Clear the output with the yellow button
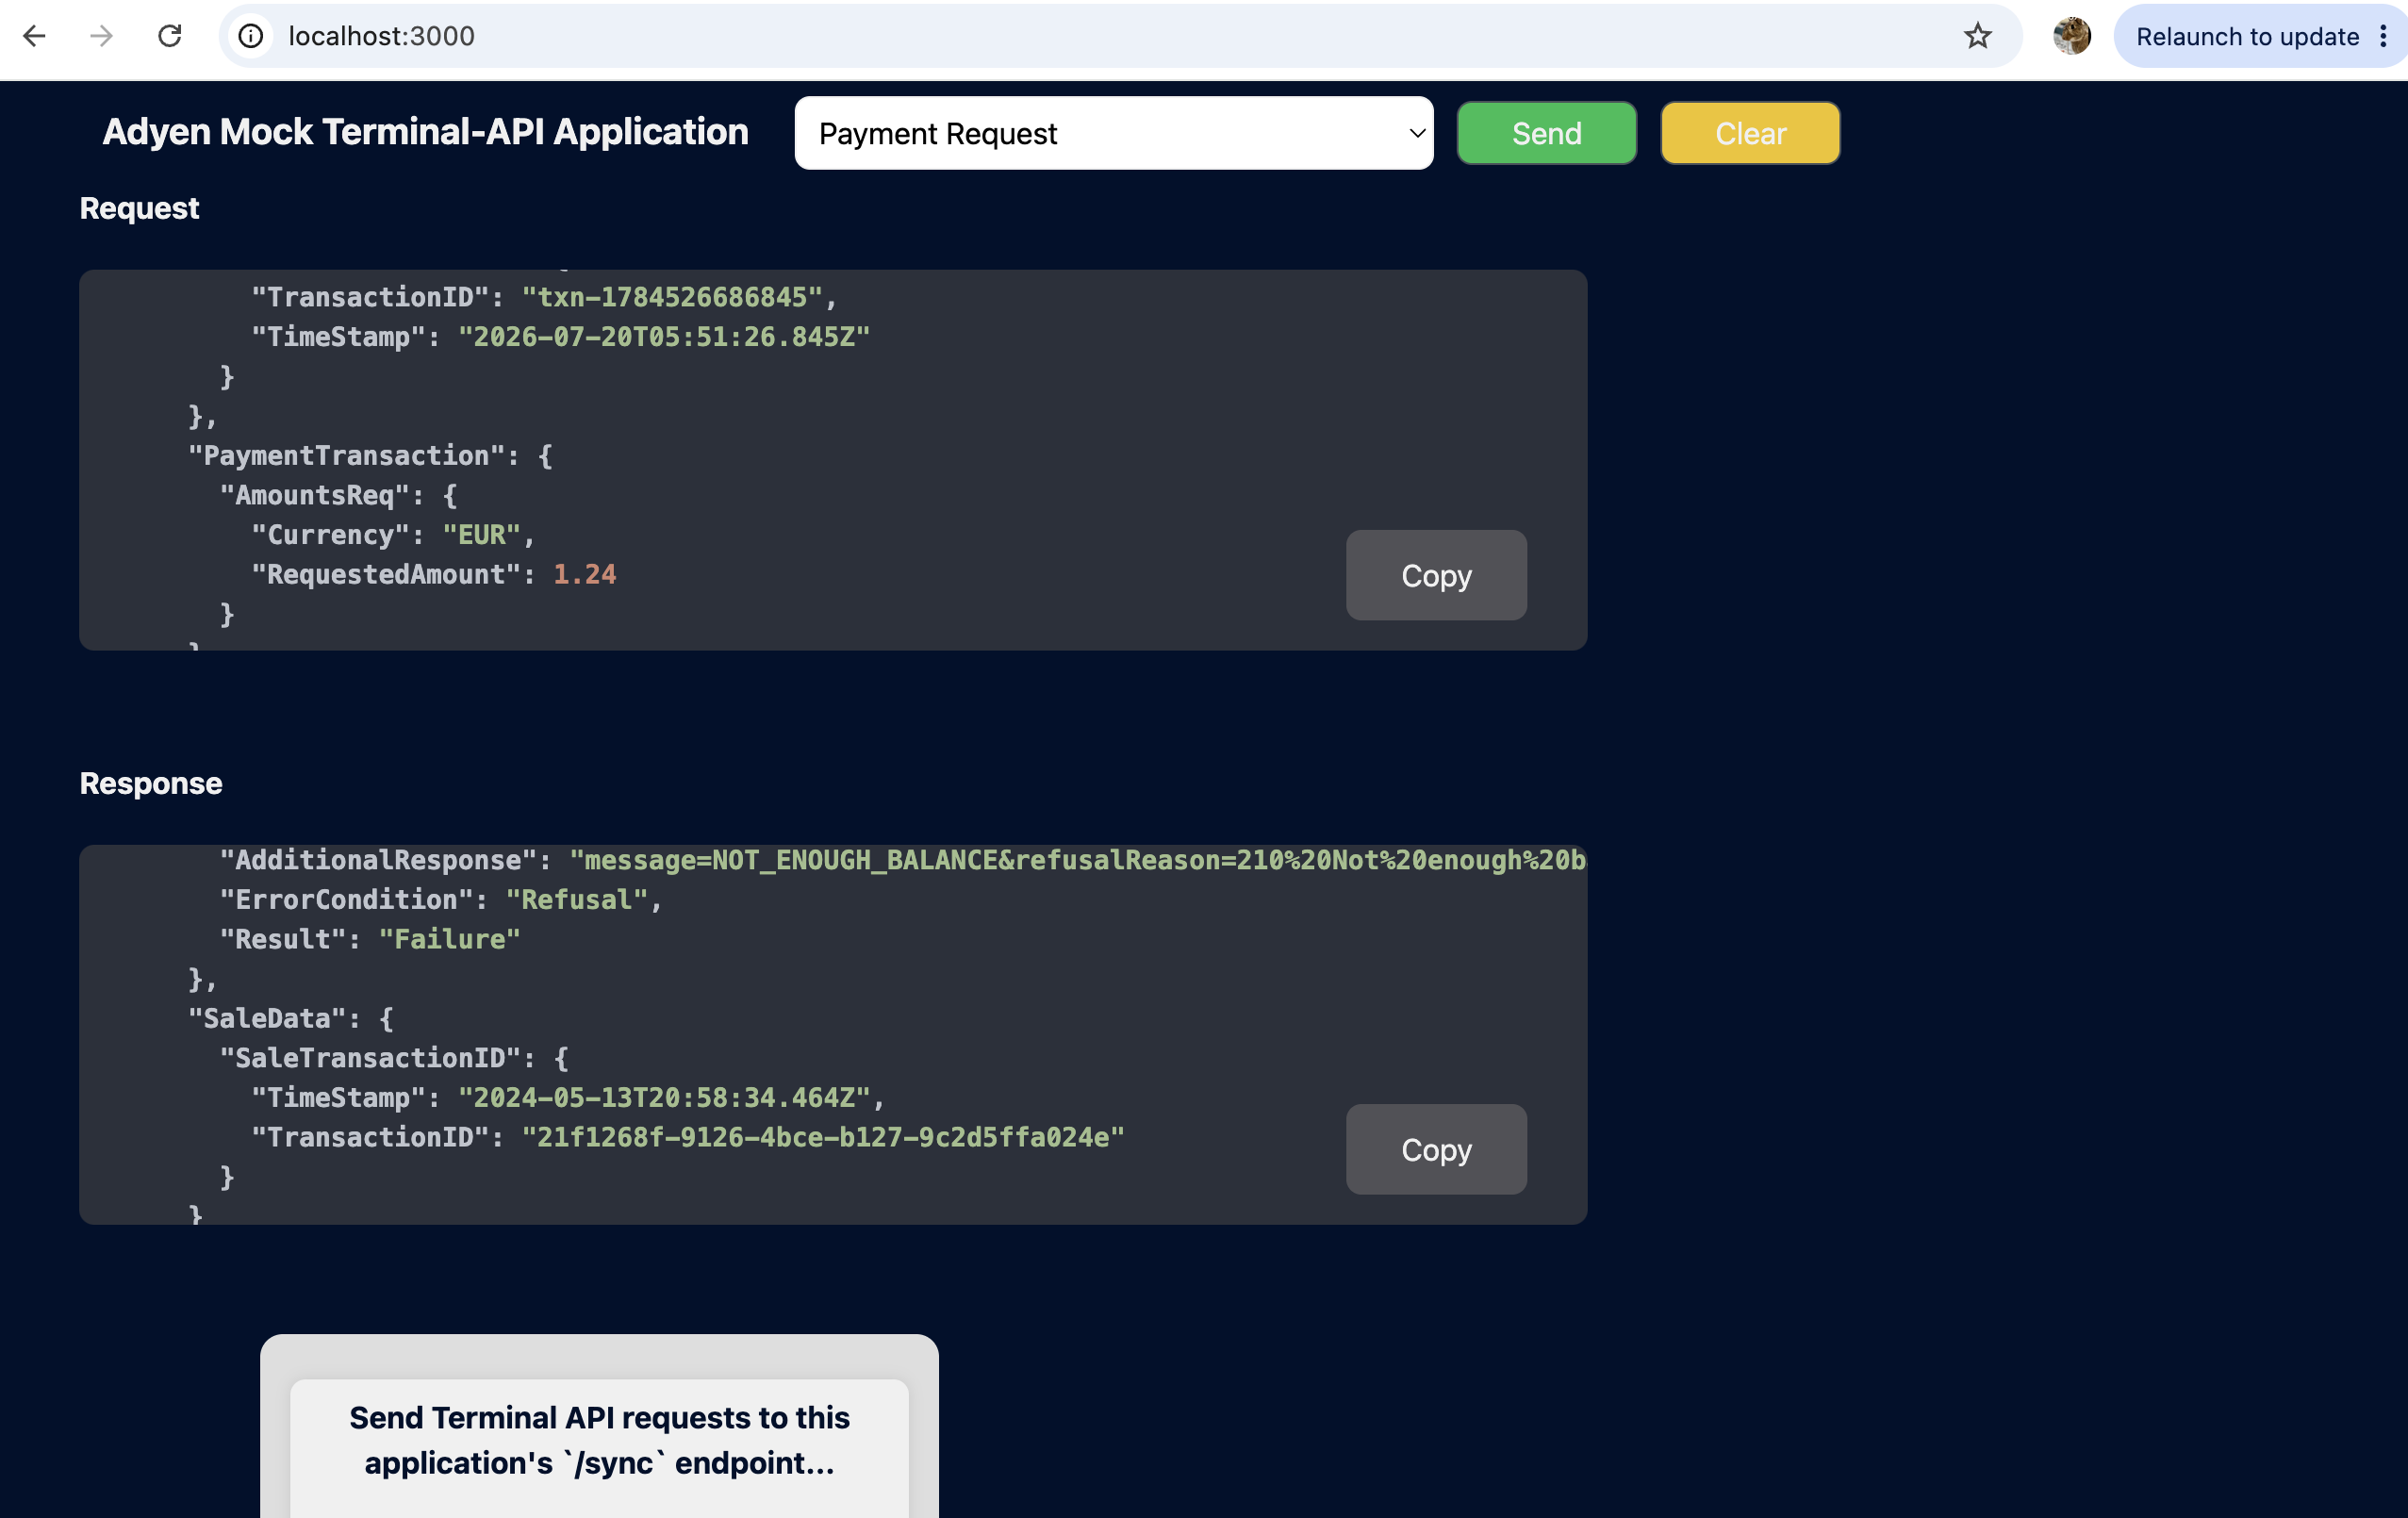 click(x=1749, y=133)
